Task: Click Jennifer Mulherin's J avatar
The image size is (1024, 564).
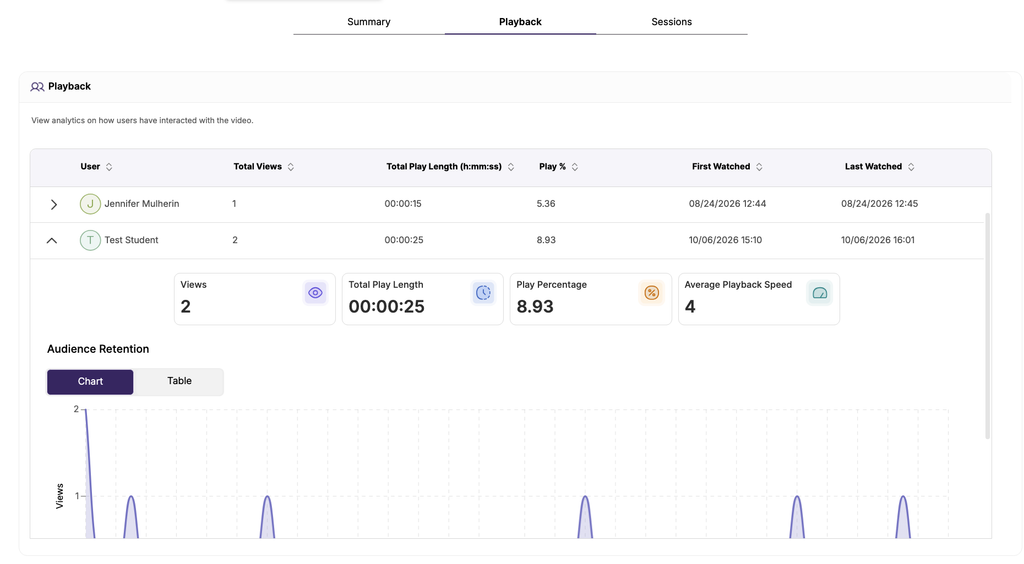Action: click(x=90, y=204)
